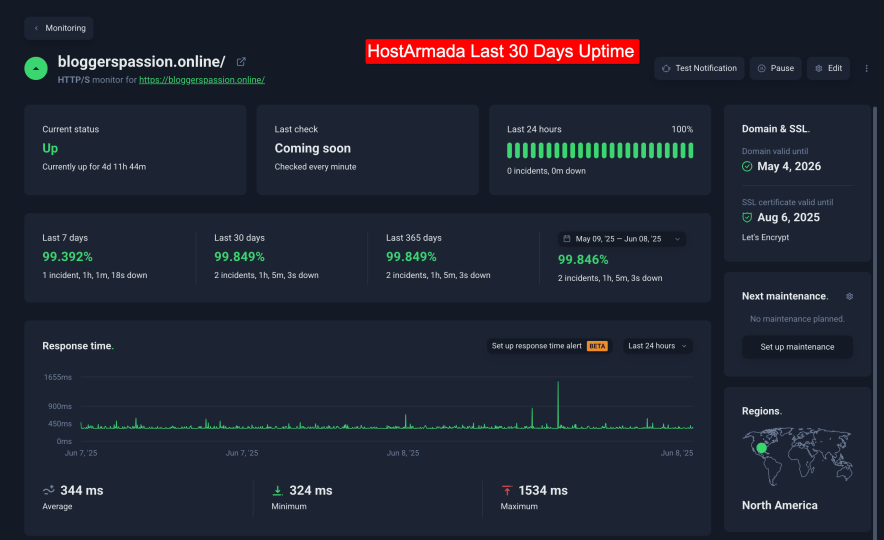Screen dimensions: 884x540
Task: Click the Last 365 days 99.849% value
Action: click(411, 257)
